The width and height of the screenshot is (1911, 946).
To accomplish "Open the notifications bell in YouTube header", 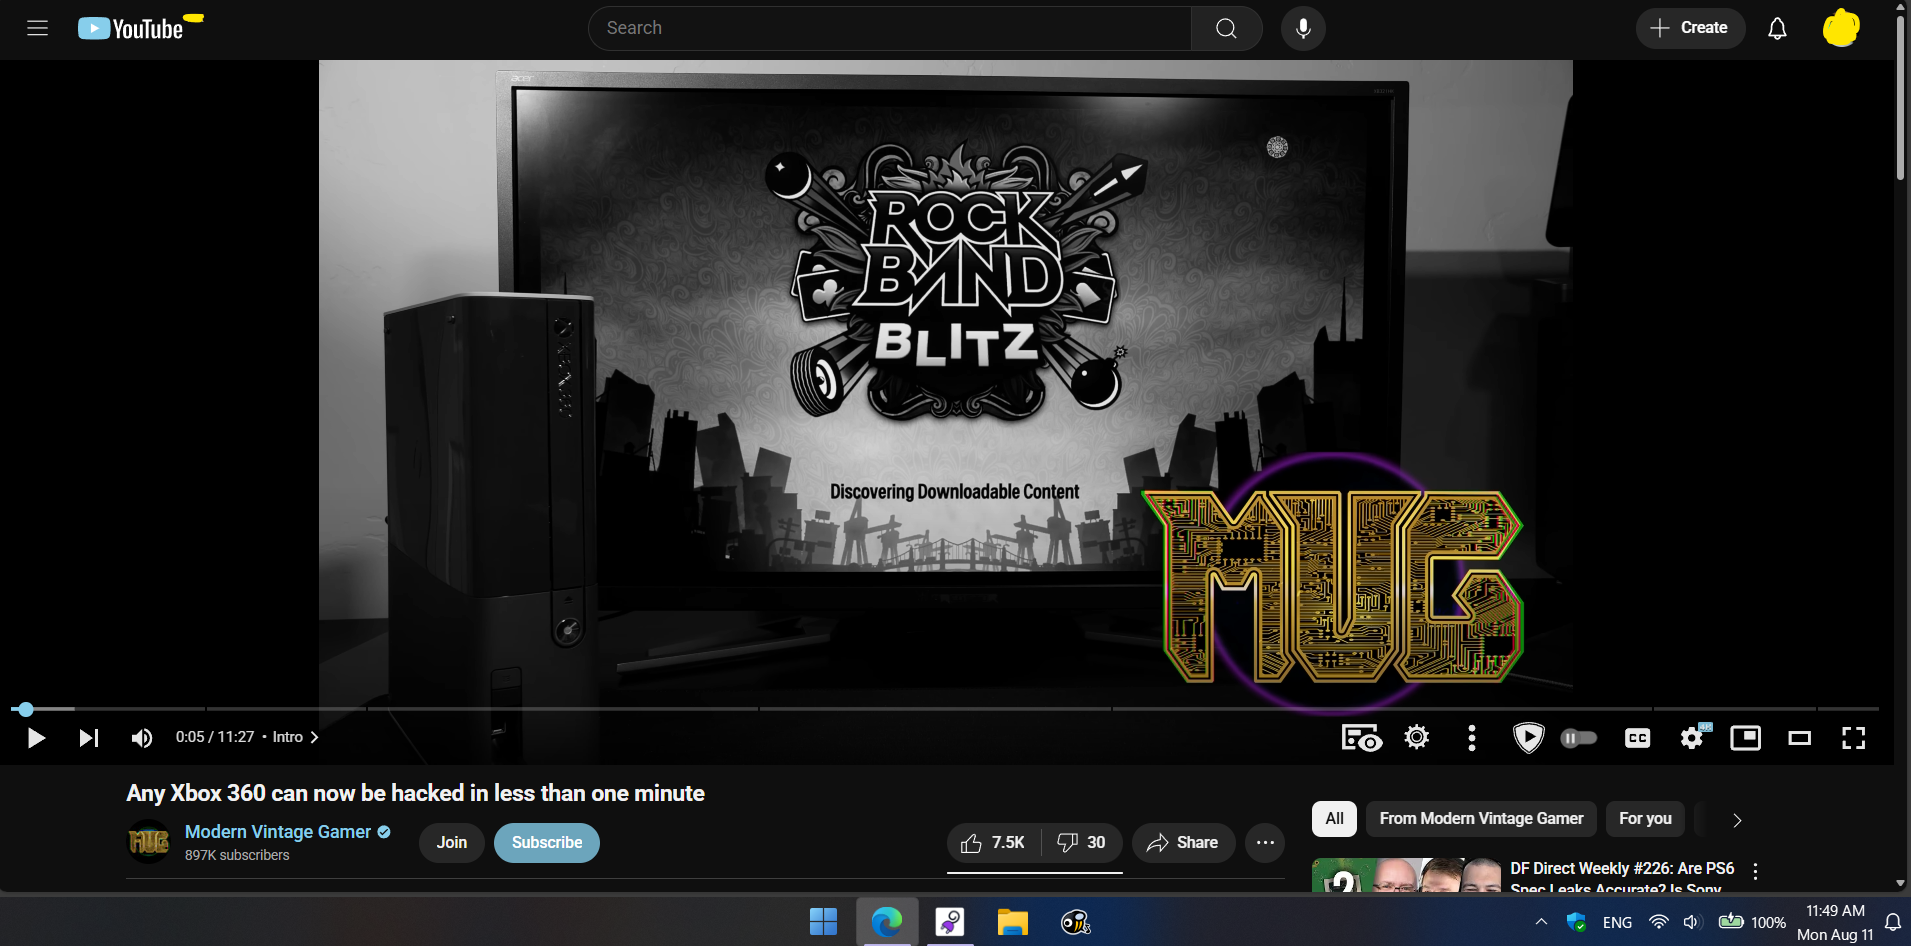I will tap(1777, 28).
